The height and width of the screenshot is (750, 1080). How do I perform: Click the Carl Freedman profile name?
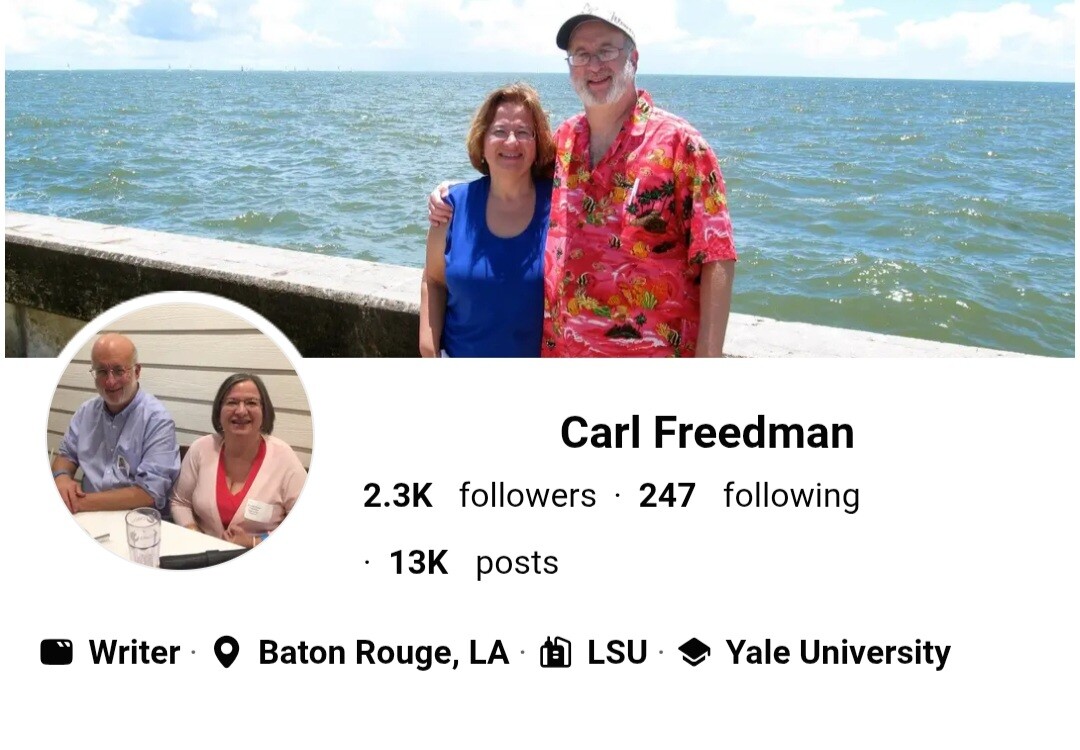[707, 433]
